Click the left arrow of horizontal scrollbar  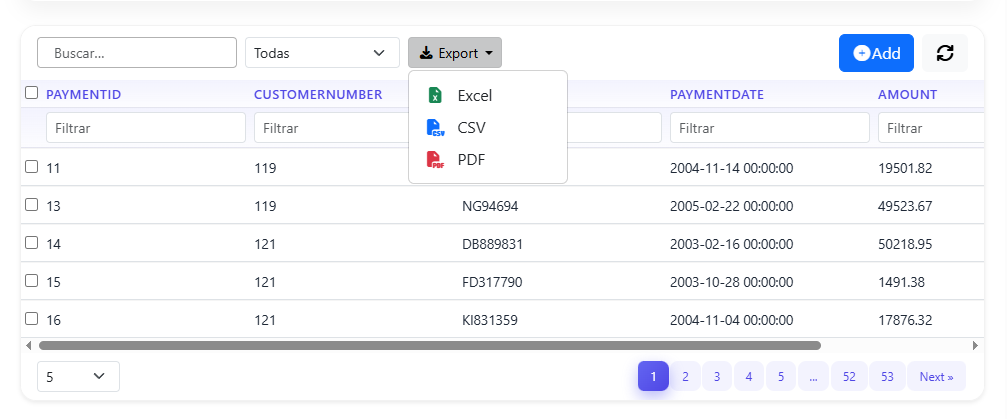28,345
